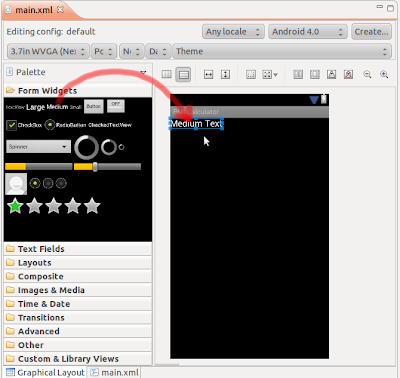
Task: Click the Large text widget in palette
Action: [x=35, y=107]
